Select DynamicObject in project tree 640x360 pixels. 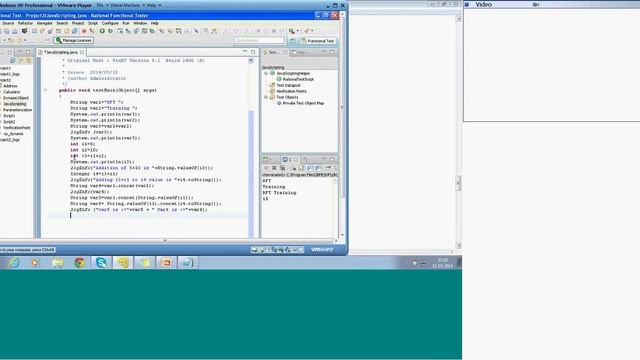[x=16, y=98]
